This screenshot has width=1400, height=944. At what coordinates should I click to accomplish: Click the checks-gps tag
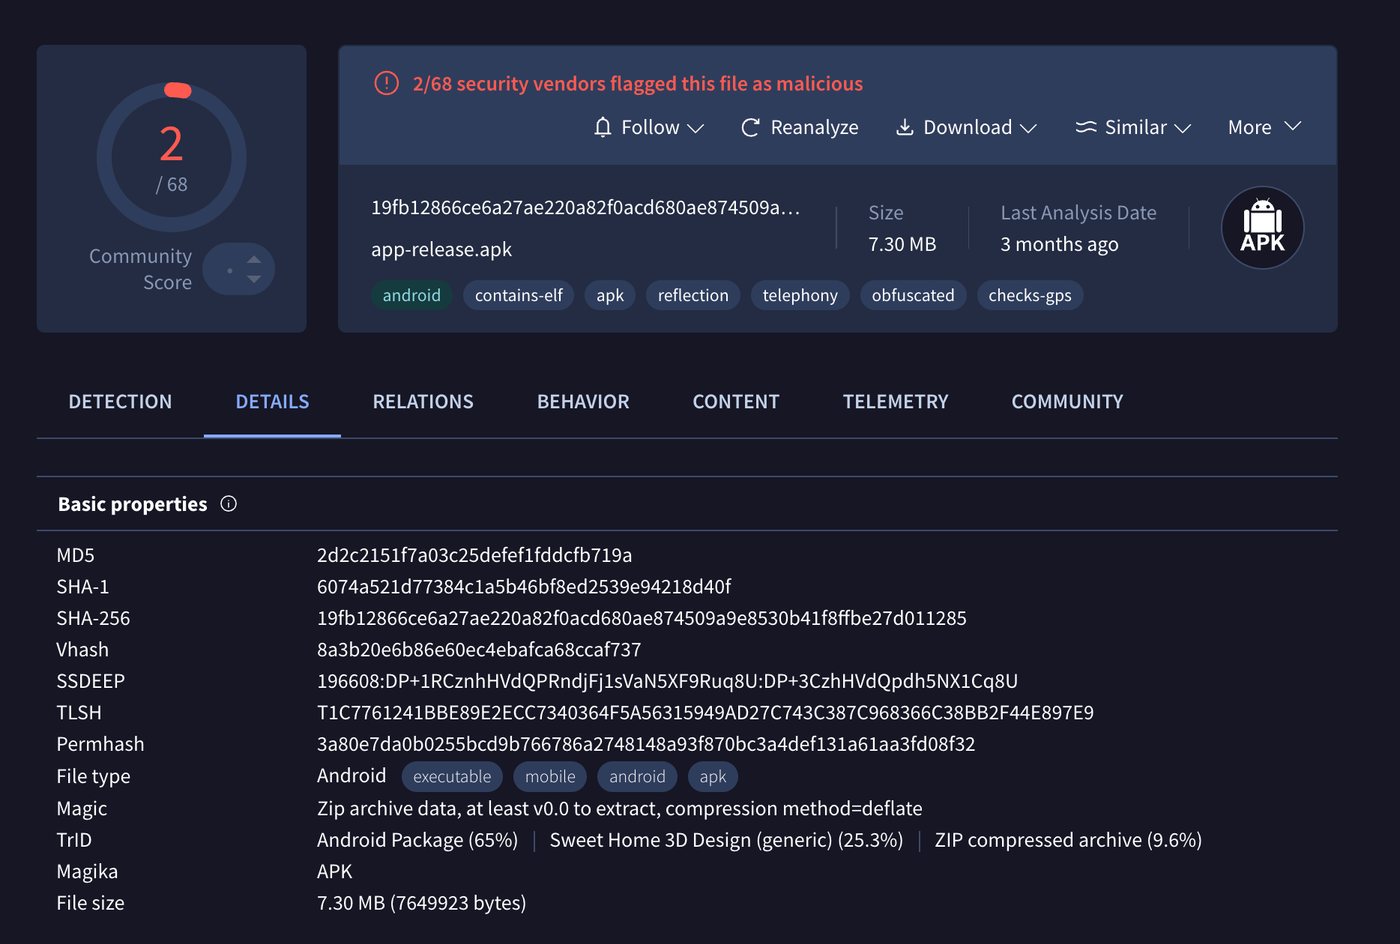pos(1030,295)
